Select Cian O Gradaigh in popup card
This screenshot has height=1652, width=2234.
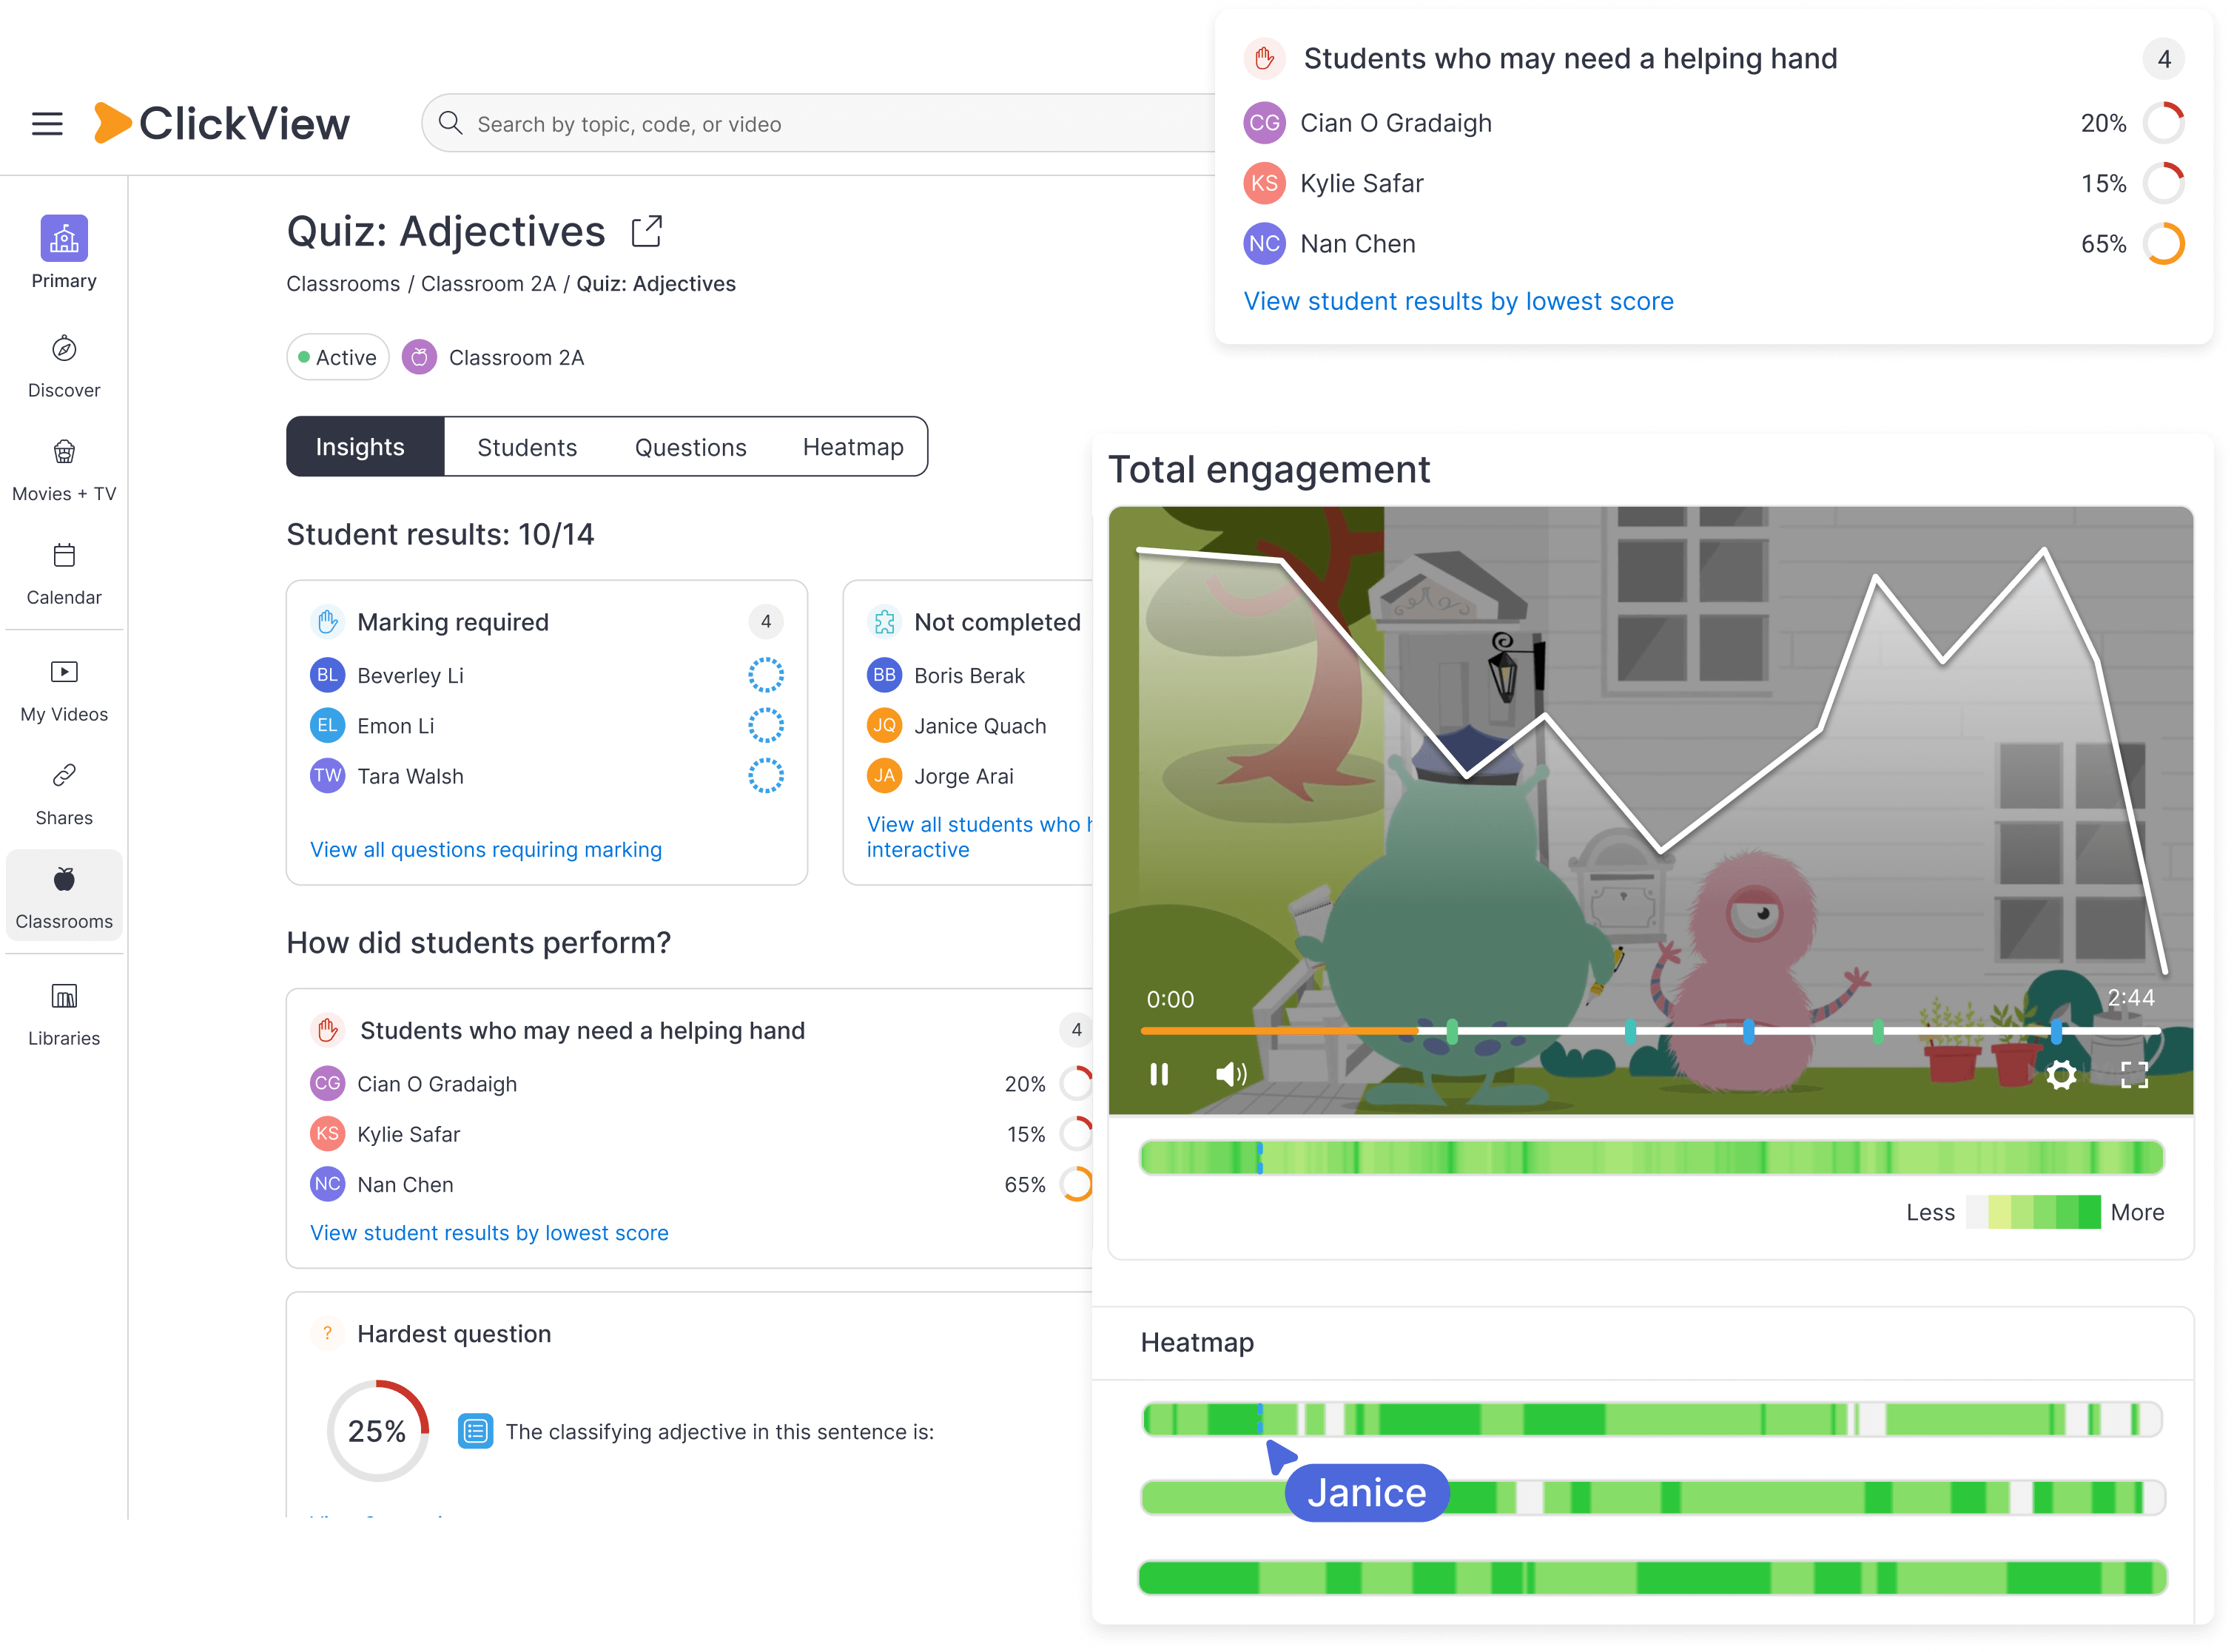[1714, 123]
